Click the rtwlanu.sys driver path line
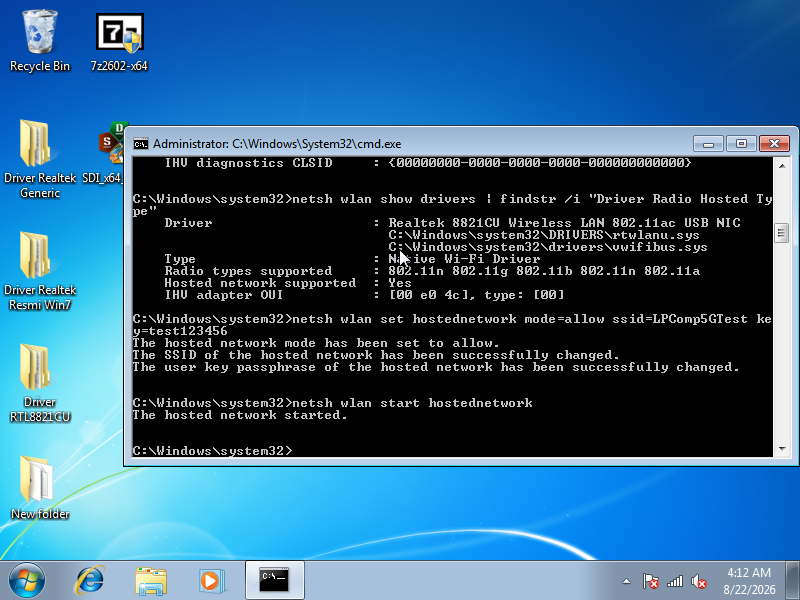This screenshot has height=600, width=800. point(544,235)
